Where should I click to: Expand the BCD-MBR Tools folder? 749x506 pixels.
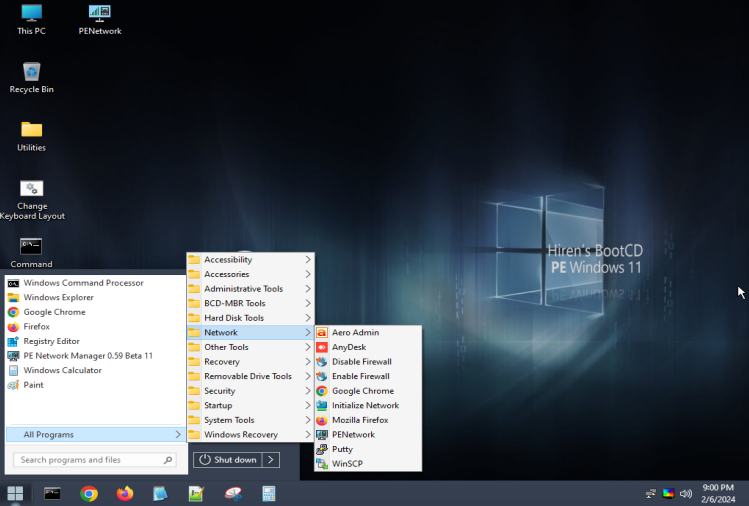click(x=250, y=303)
